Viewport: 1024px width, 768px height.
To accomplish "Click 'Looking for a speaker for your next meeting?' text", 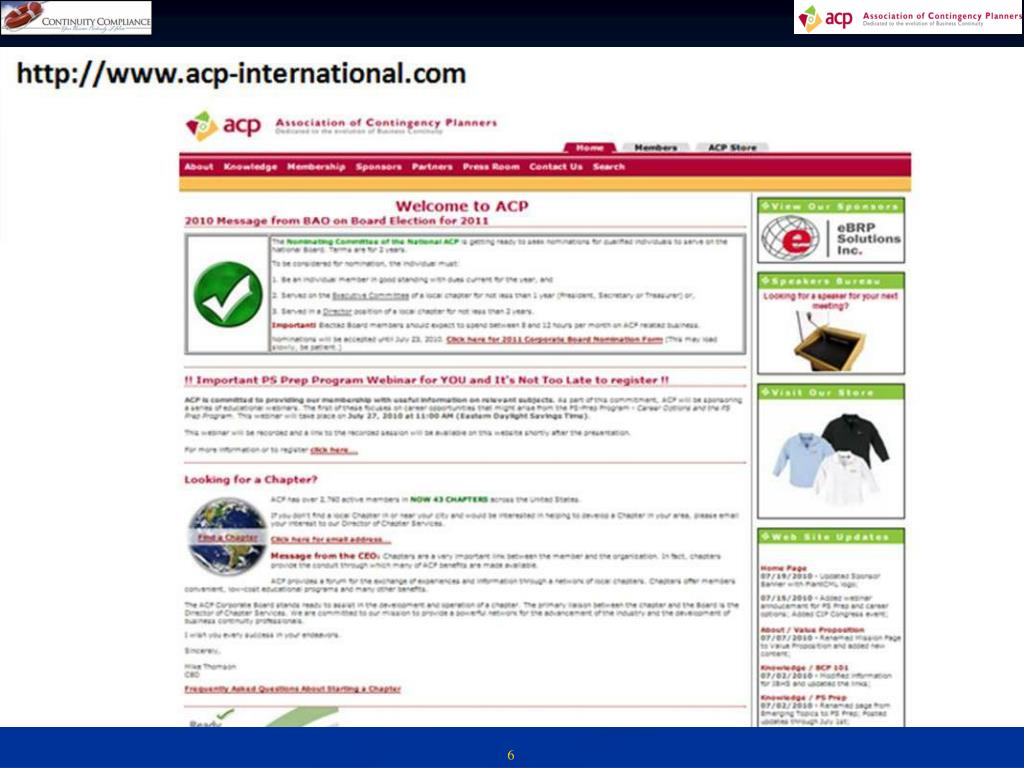I will (x=830, y=300).
